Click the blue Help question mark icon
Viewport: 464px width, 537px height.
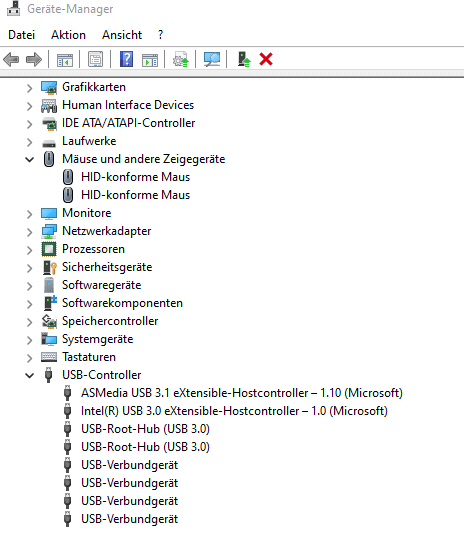pos(126,59)
